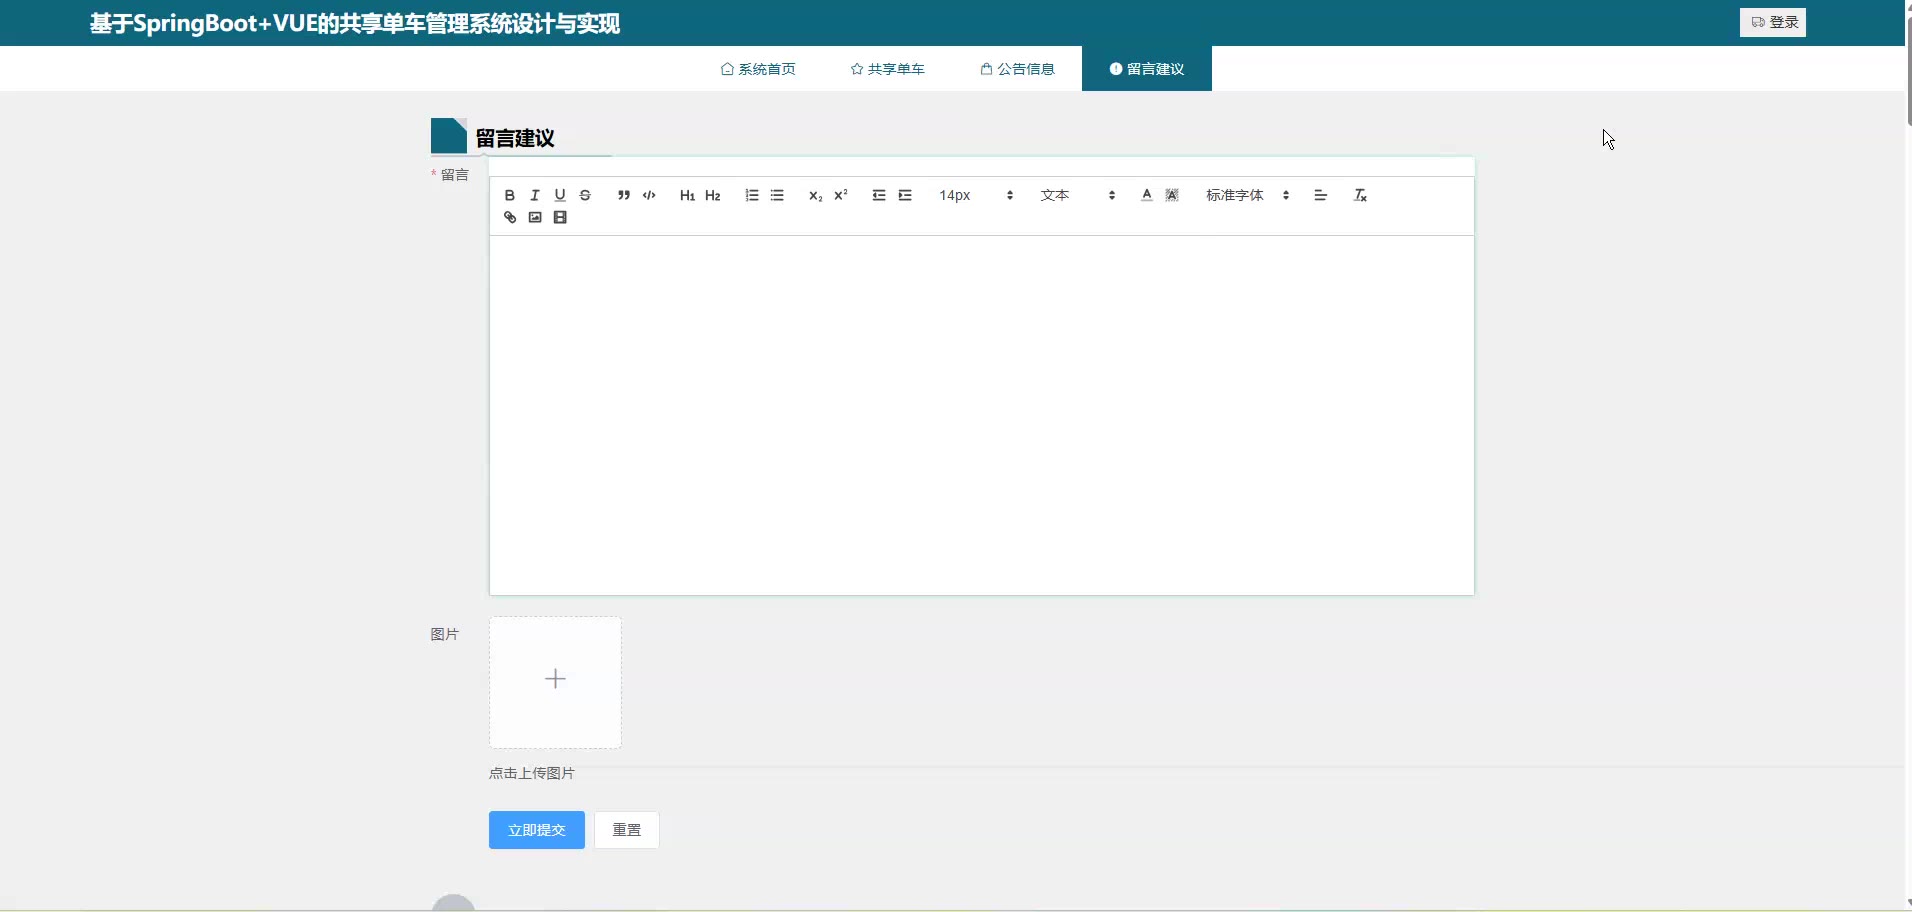The width and height of the screenshot is (1912, 912).
Task: Insert a hyperlink in message
Action: click(x=510, y=217)
